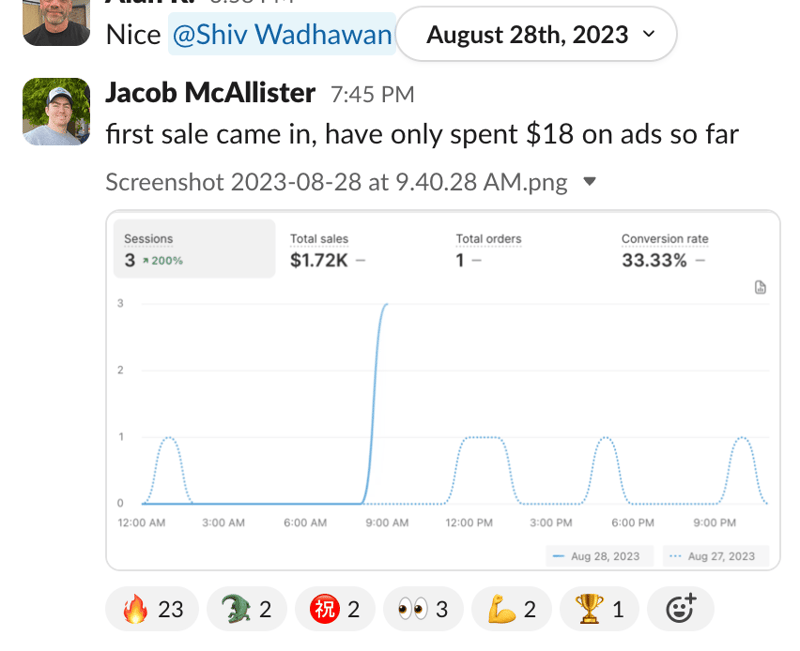The image size is (800, 651).
Task: Open Jacob McAllister's profile name
Action: [x=210, y=93]
